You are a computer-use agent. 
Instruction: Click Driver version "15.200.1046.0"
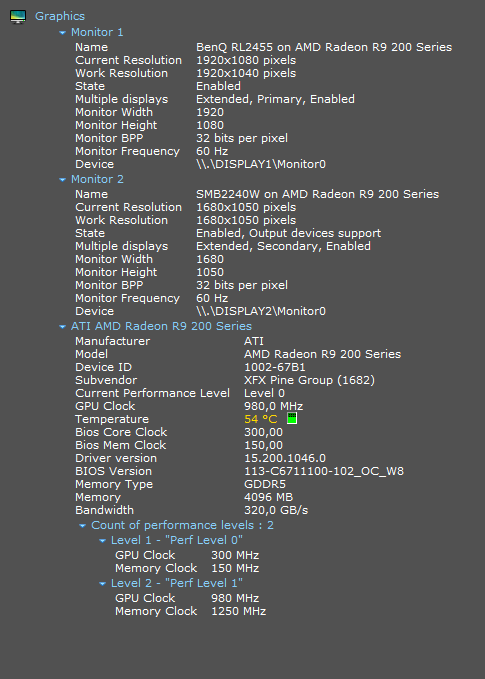(x=285, y=458)
